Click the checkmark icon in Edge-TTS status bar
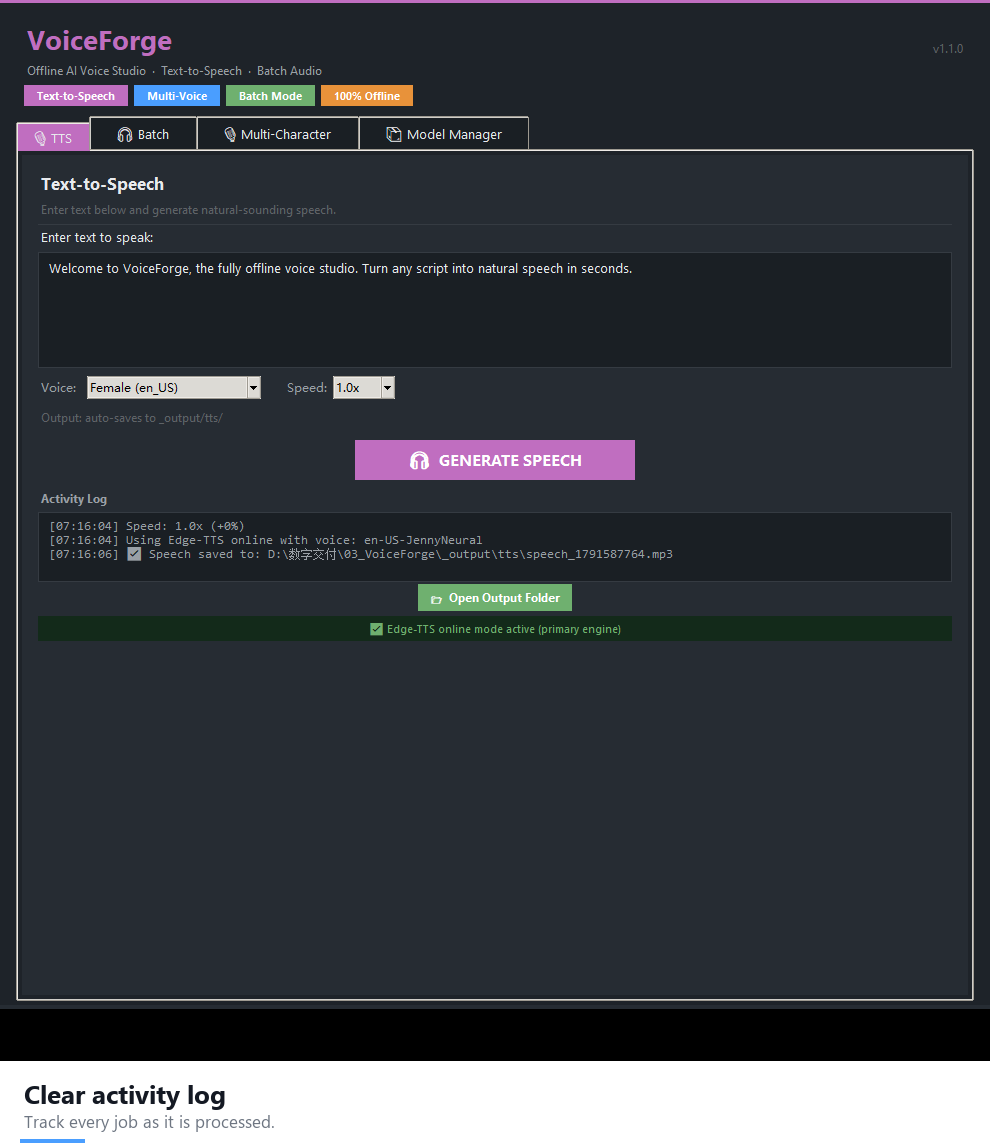The image size is (990, 1145). tap(377, 629)
